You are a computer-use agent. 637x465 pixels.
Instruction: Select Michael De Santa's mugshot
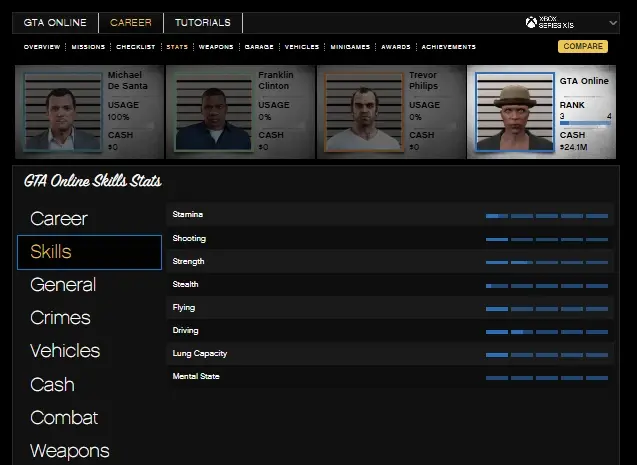pos(62,111)
